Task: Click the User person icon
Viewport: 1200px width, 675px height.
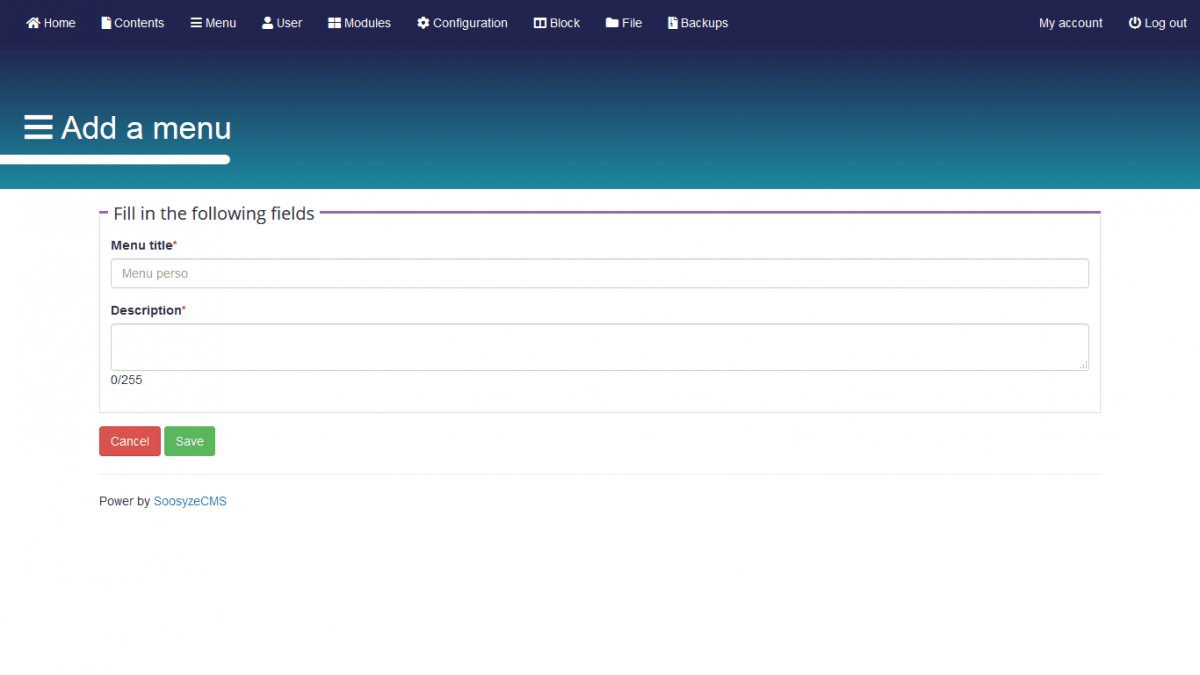Action: [x=267, y=23]
